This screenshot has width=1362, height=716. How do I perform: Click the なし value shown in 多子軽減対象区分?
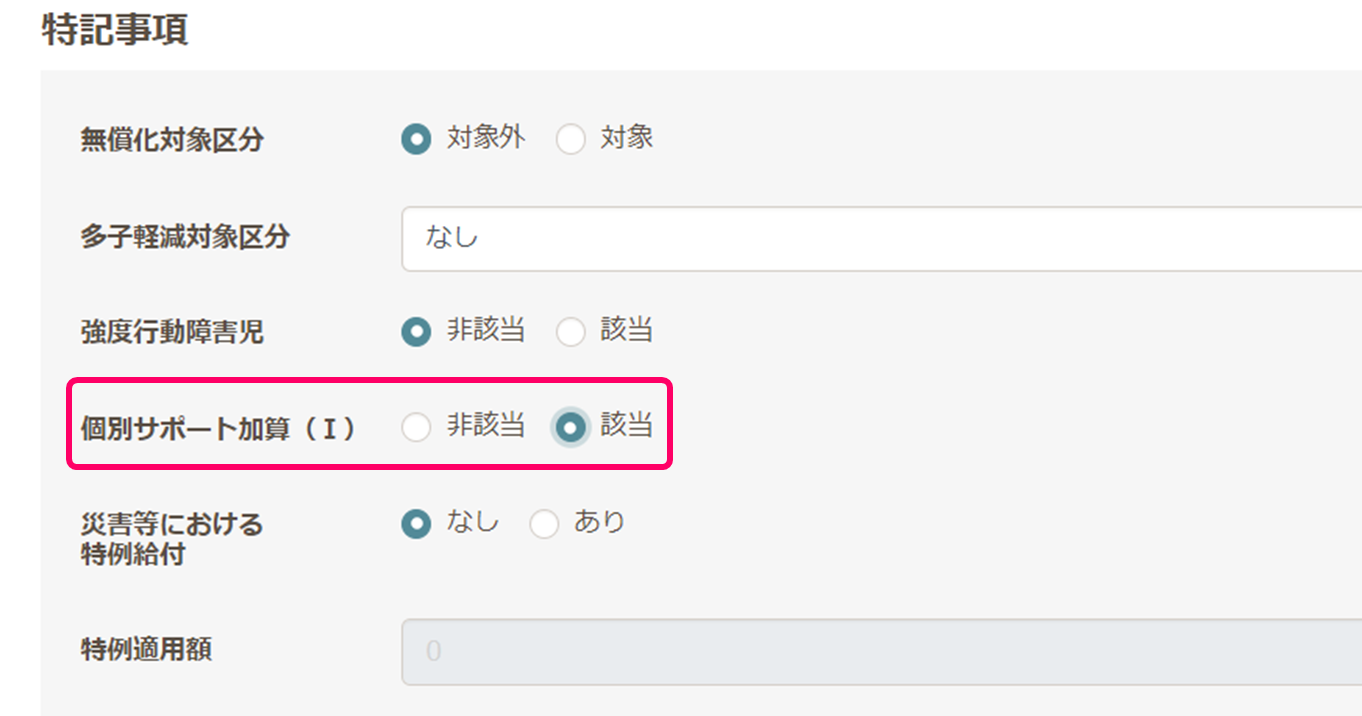(x=452, y=238)
